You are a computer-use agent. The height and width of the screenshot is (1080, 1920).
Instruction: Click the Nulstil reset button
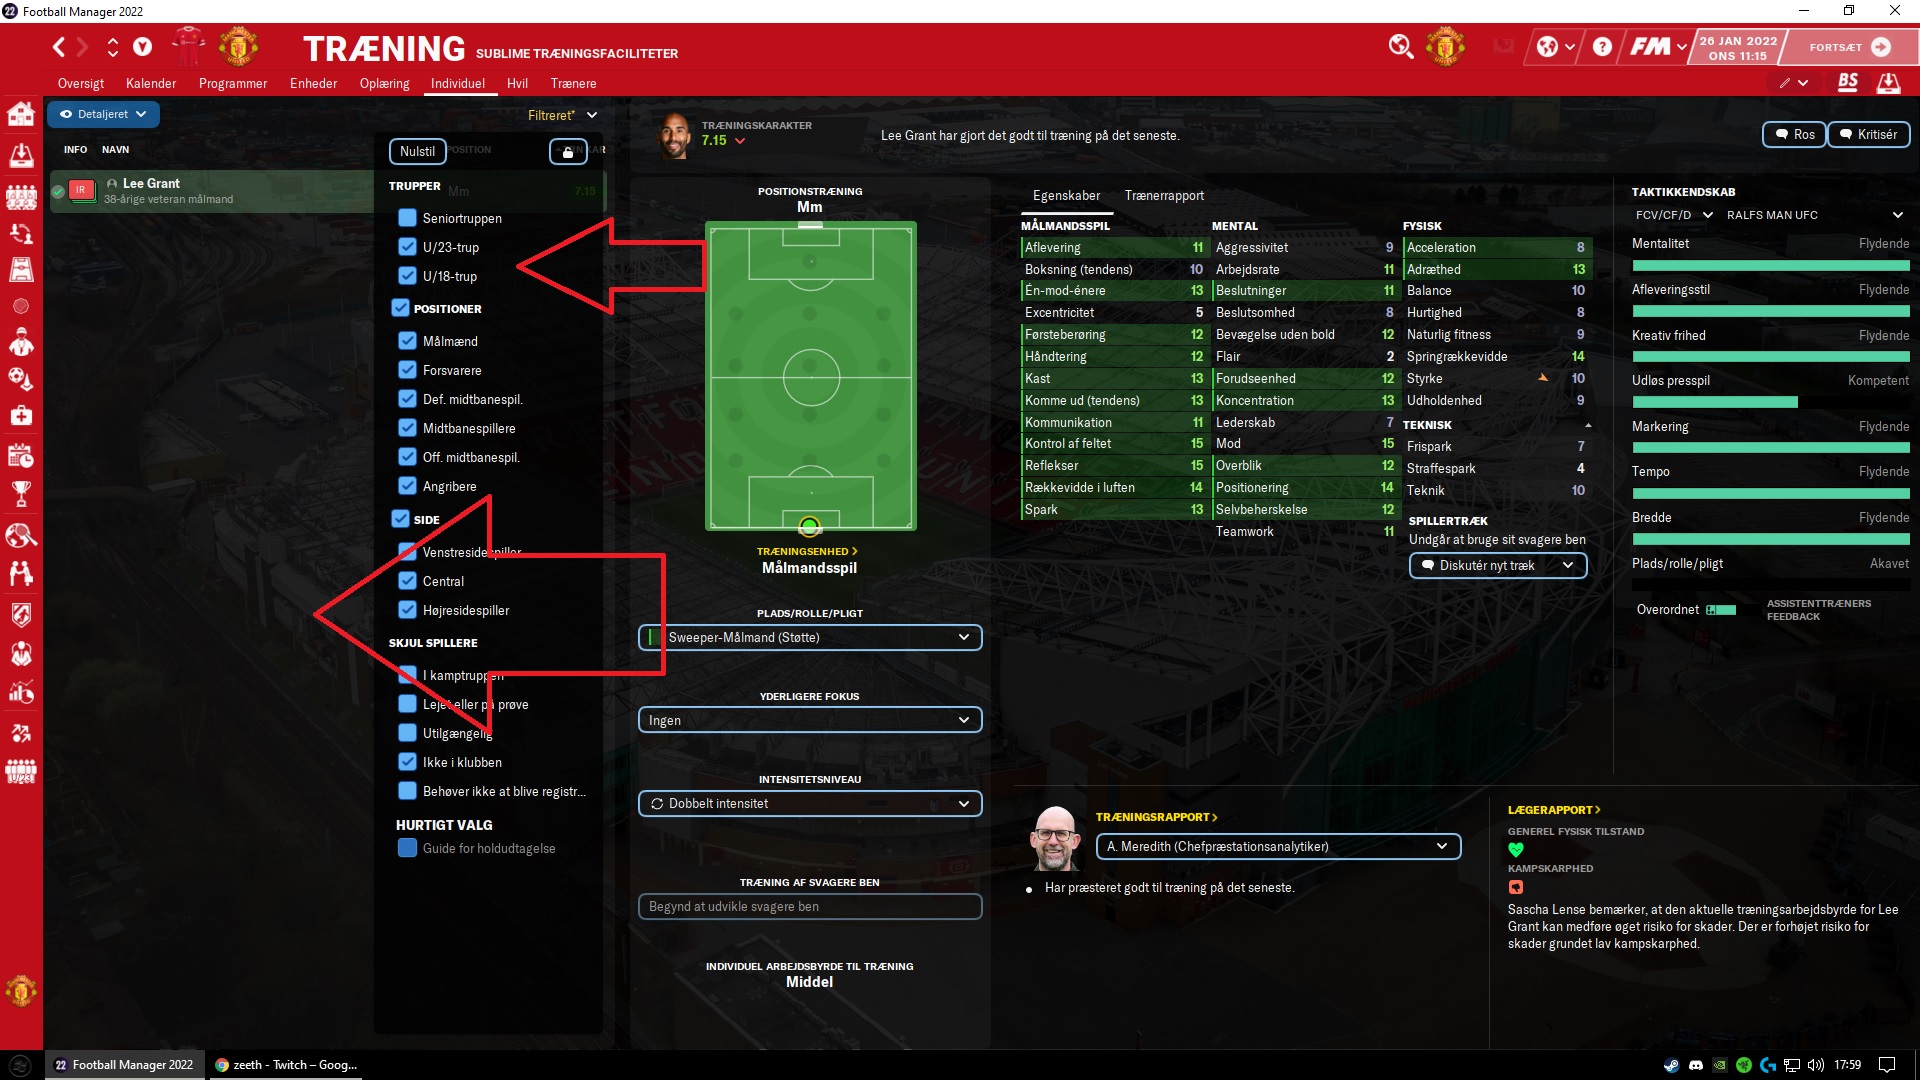coord(417,152)
